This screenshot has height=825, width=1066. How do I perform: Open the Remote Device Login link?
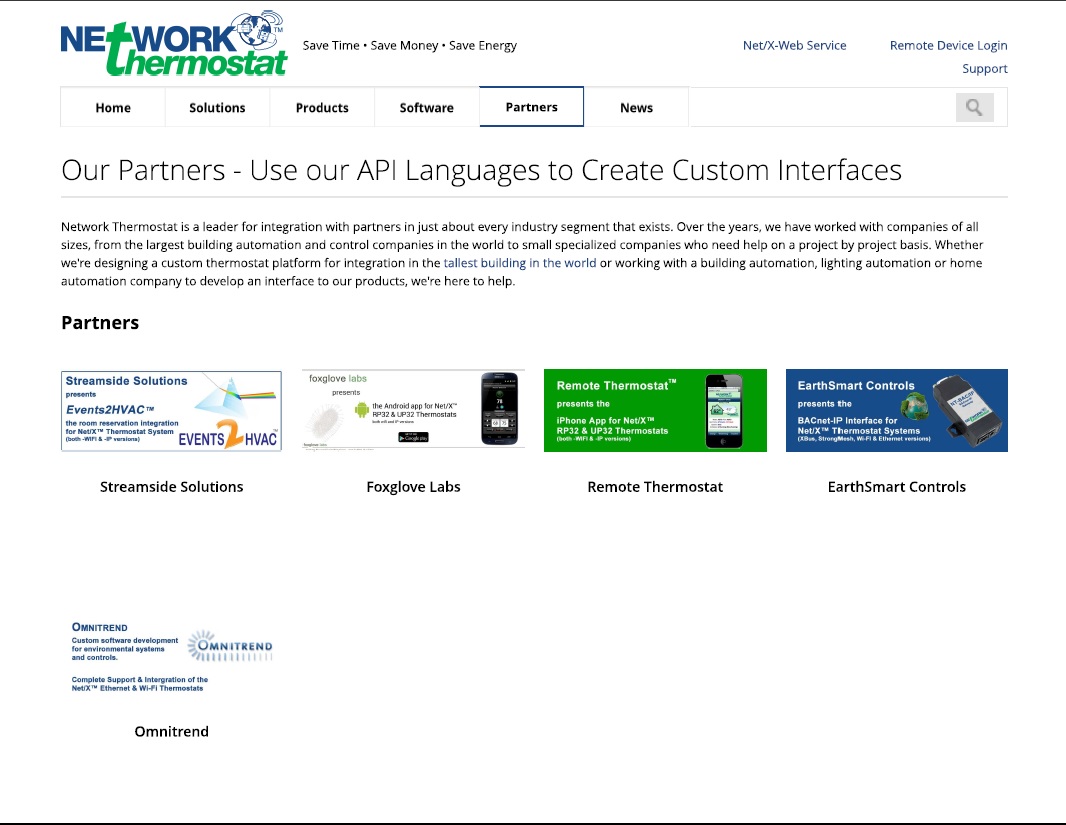click(948, 46)
